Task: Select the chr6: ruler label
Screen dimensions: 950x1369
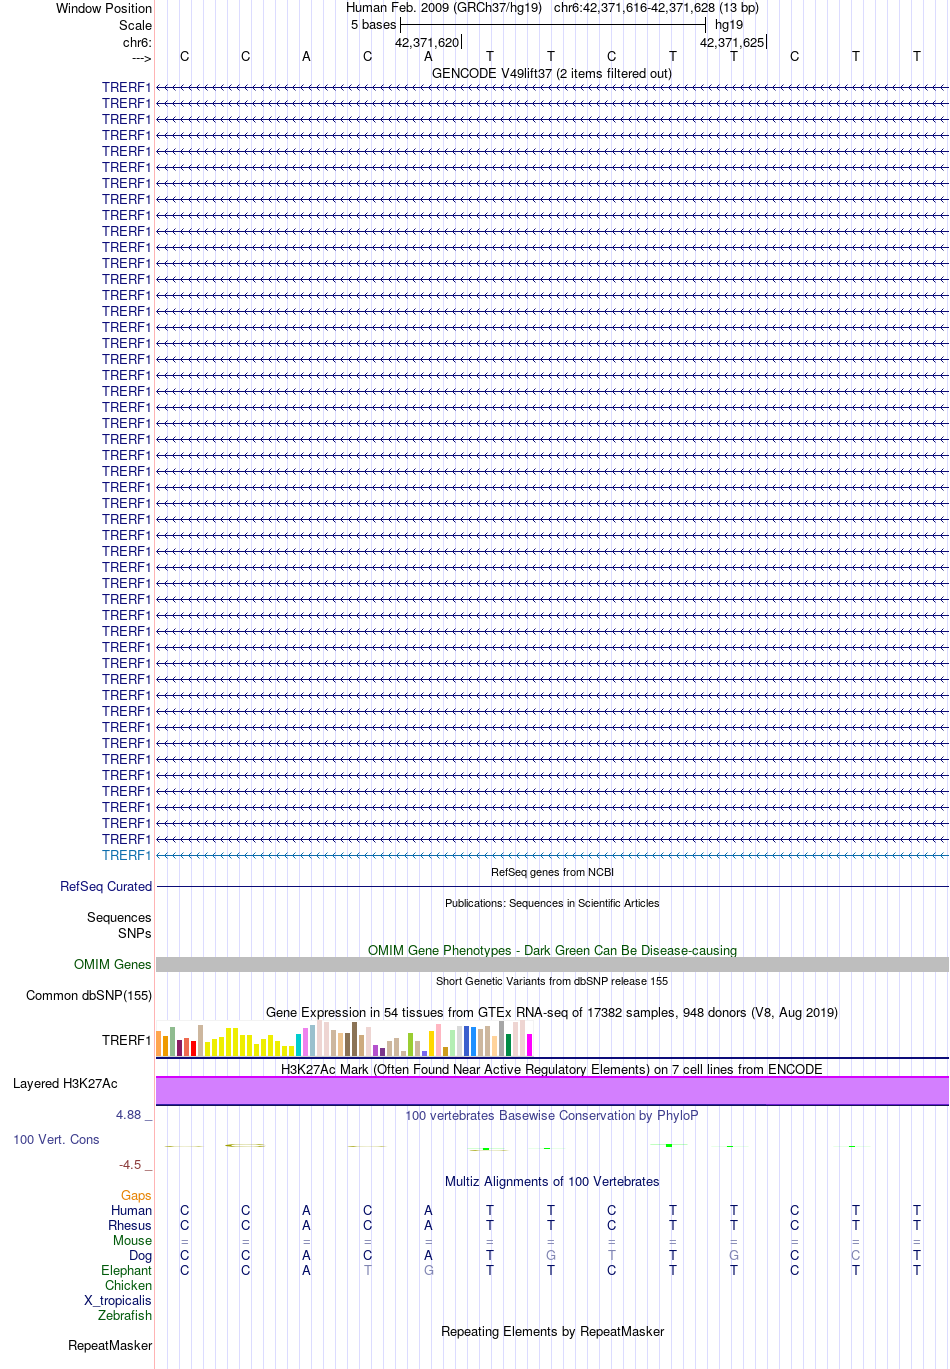Action: pyautogui.click(x=137, y=42)
